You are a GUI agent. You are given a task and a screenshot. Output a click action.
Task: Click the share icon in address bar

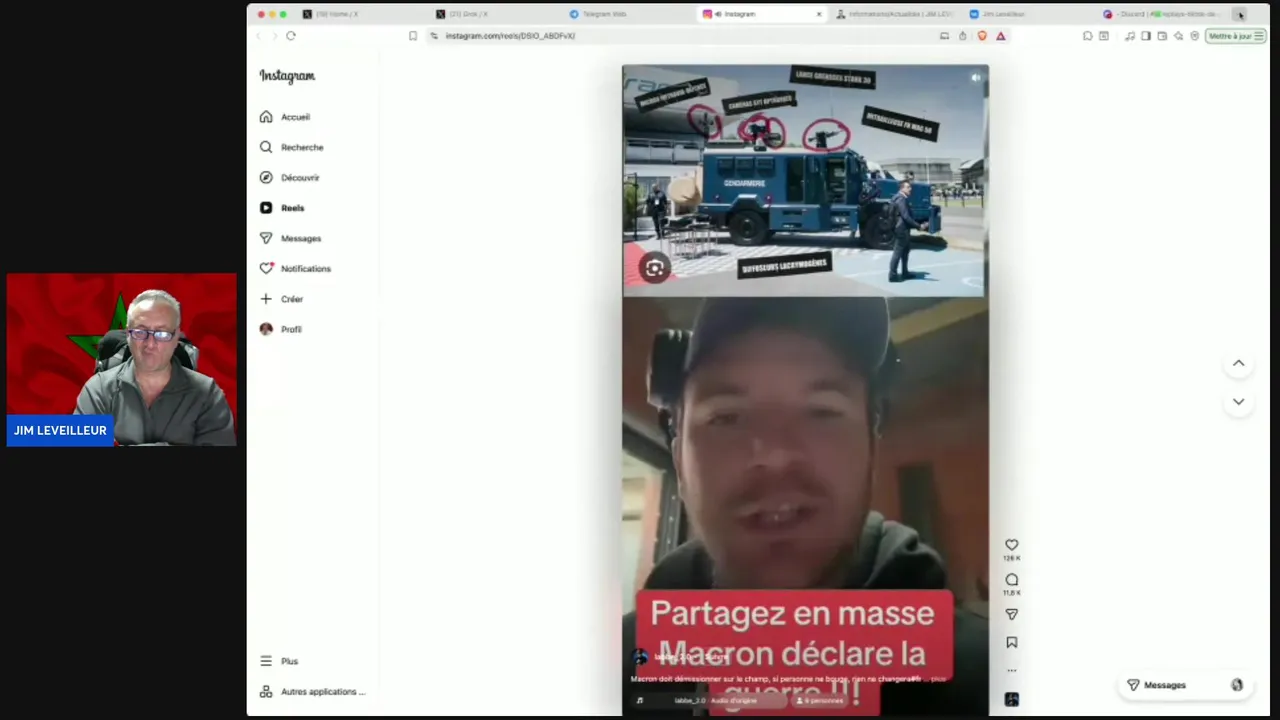(x=962, y=36)
